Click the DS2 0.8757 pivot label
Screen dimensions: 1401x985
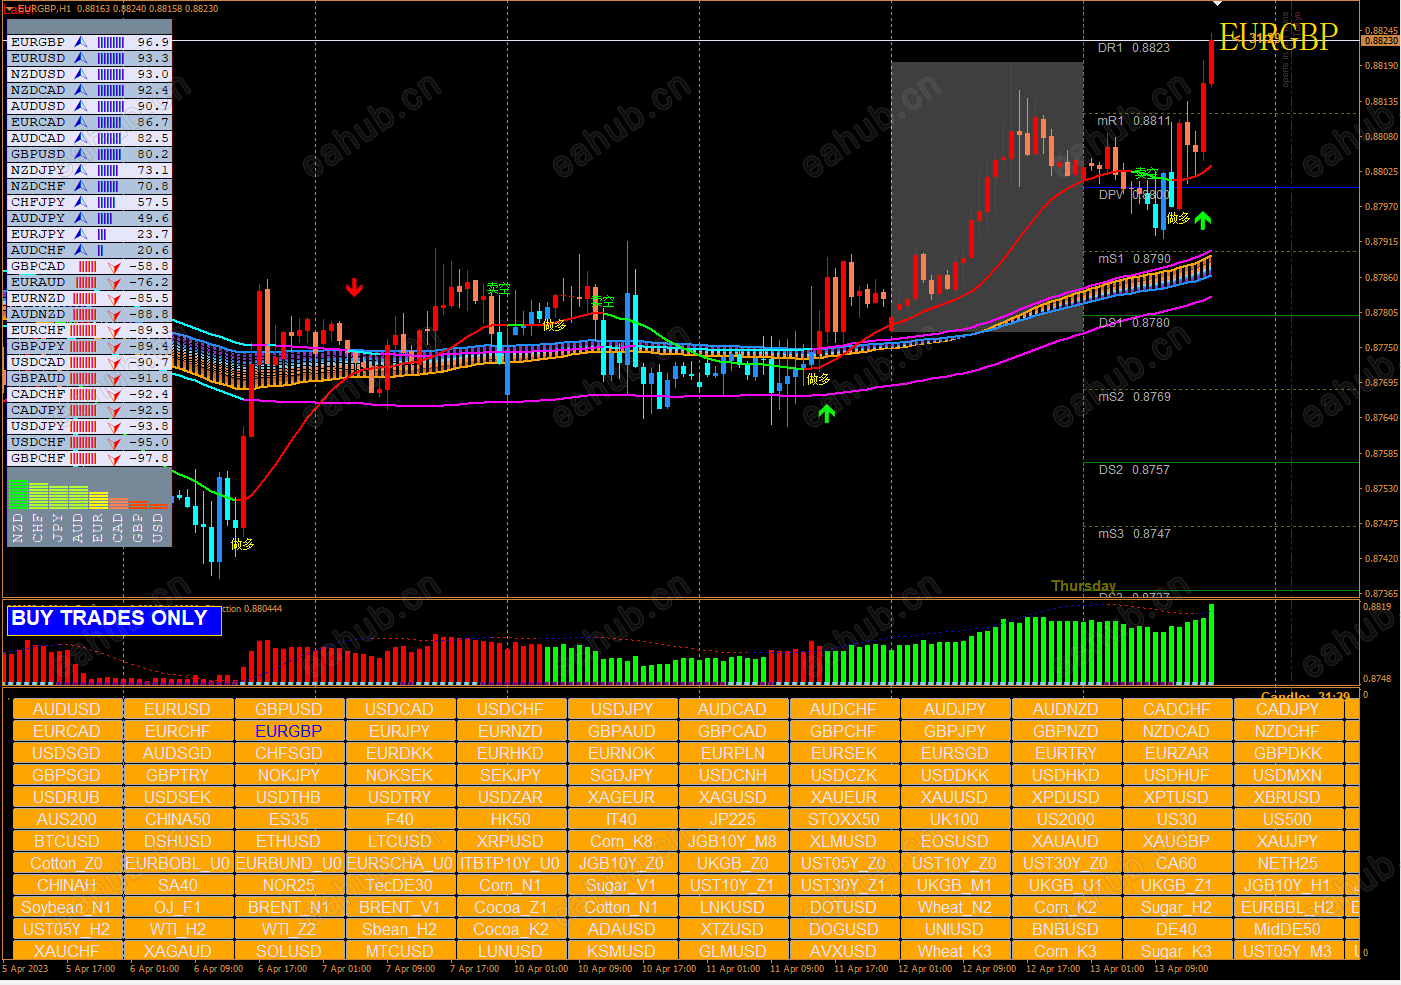1134,469
